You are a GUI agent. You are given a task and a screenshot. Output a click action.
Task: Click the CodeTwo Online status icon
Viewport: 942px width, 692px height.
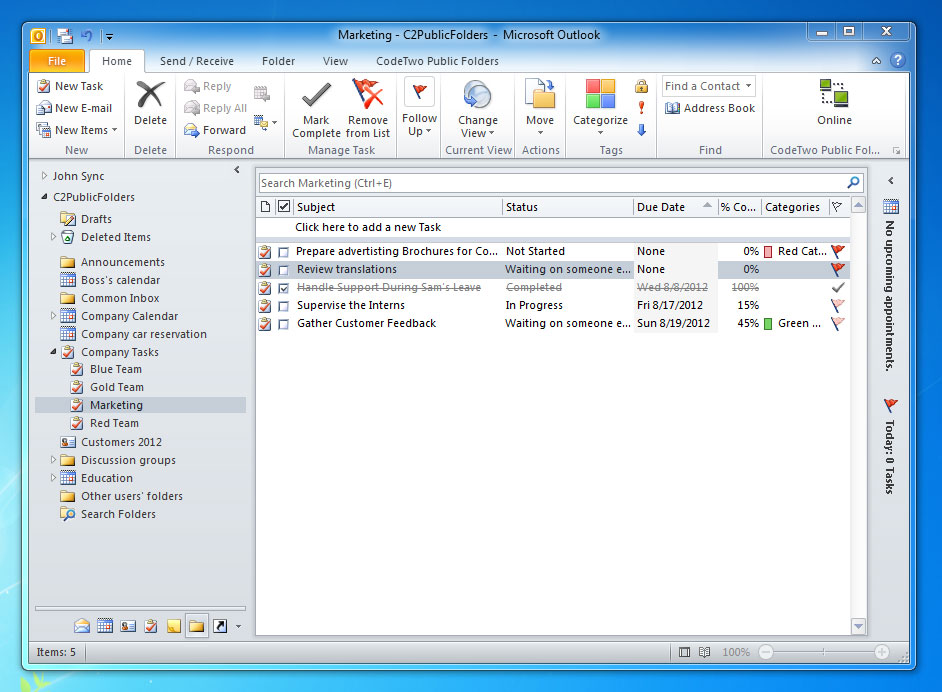834,94
